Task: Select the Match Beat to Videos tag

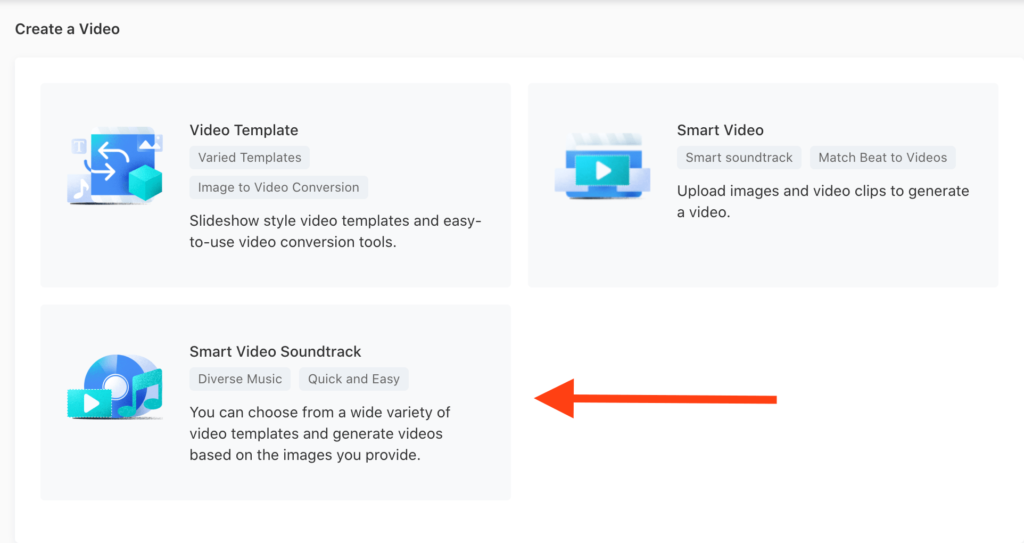Action: (882, 157)
